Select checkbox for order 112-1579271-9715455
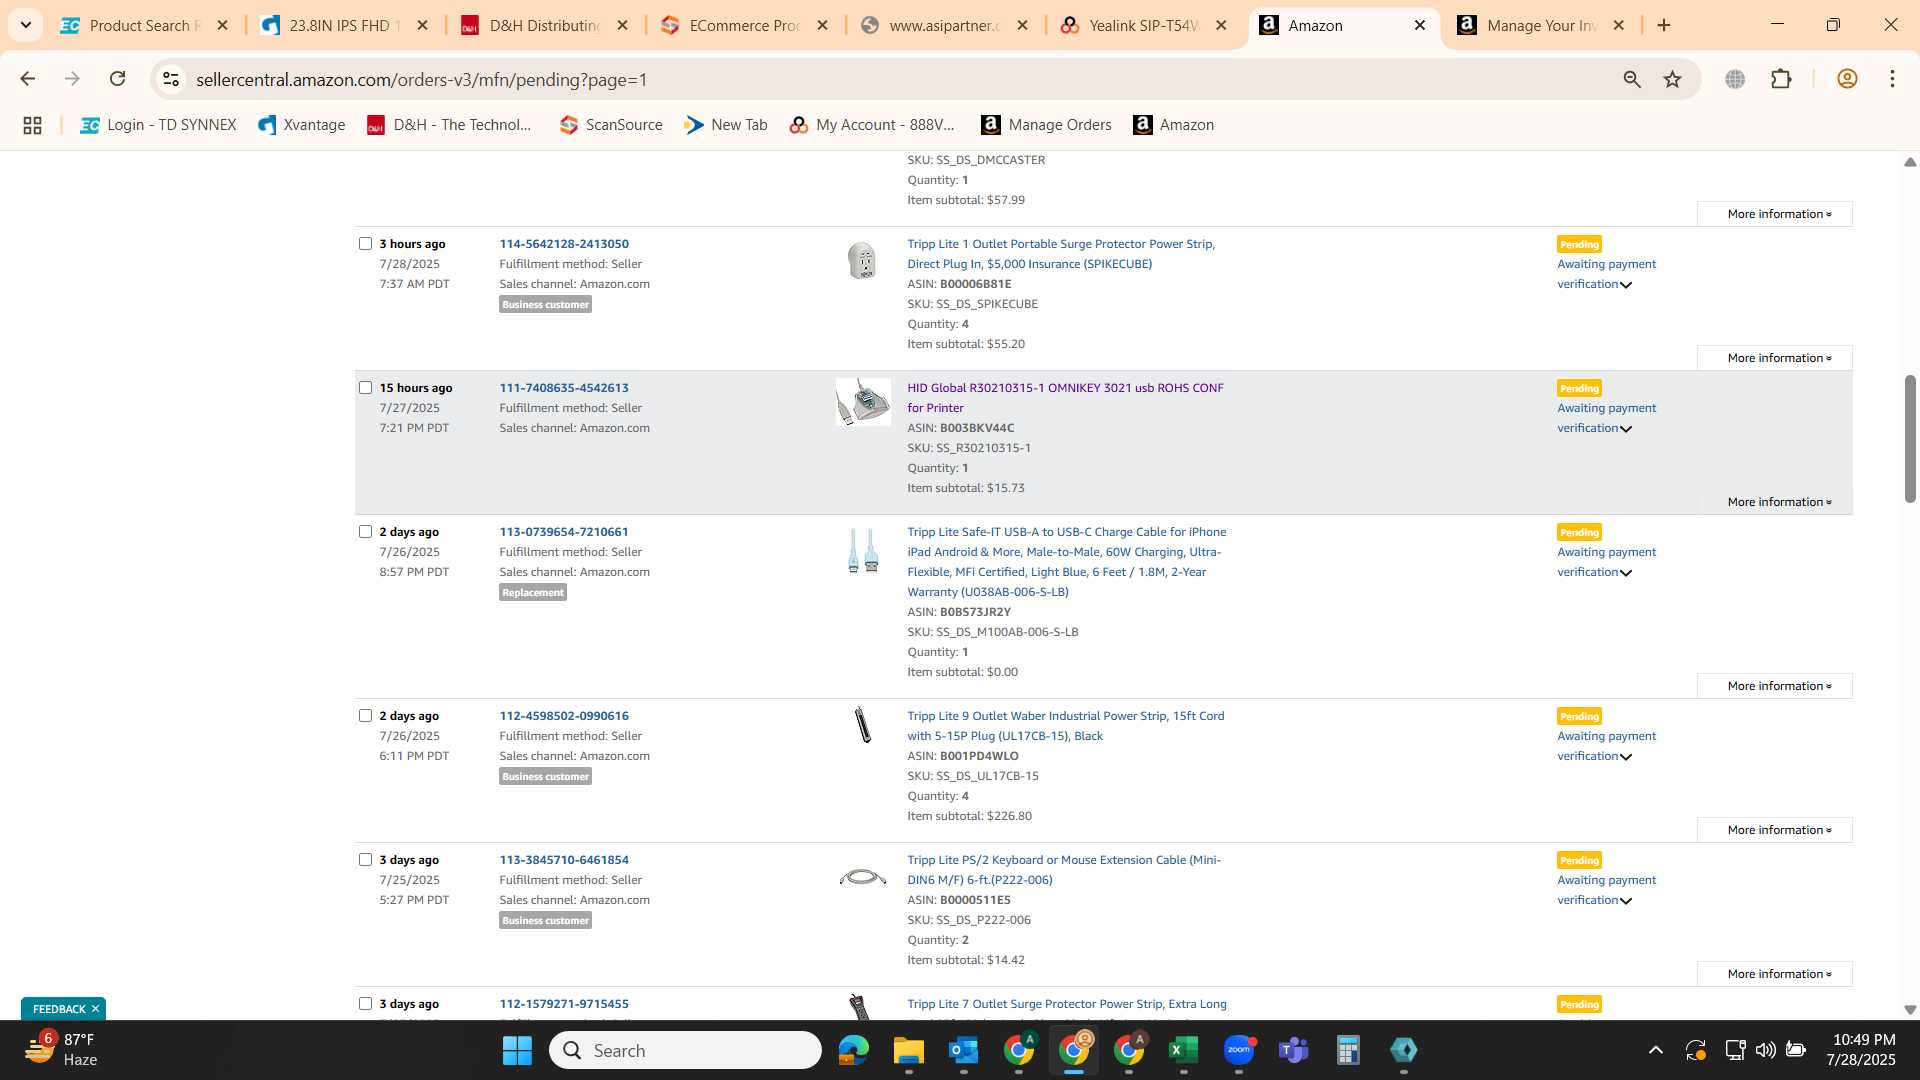 pyautogui.click(x=365, y=1003)
